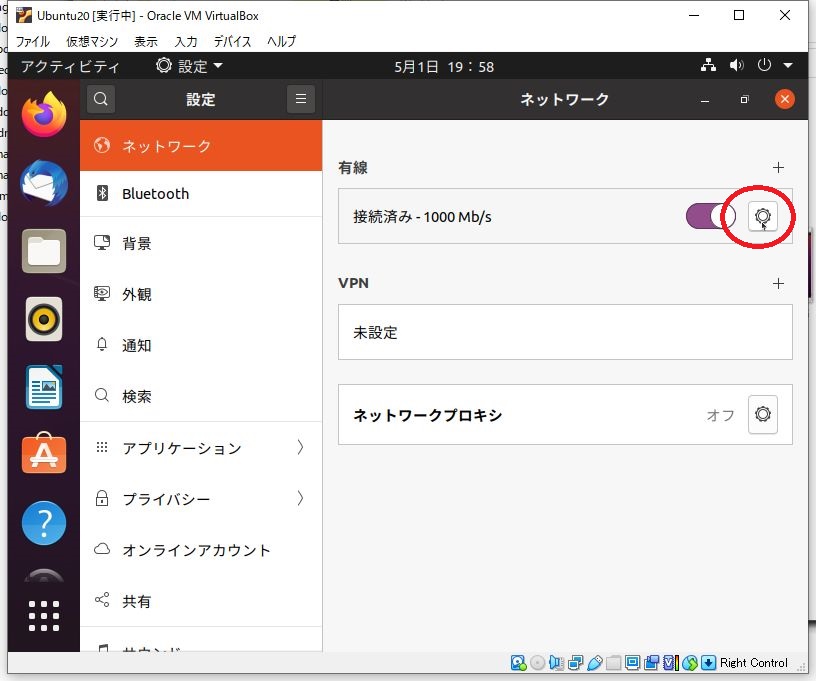Click the hard disk indicator in VirtualBox status bar
The image size is (816, 681).
519,663
